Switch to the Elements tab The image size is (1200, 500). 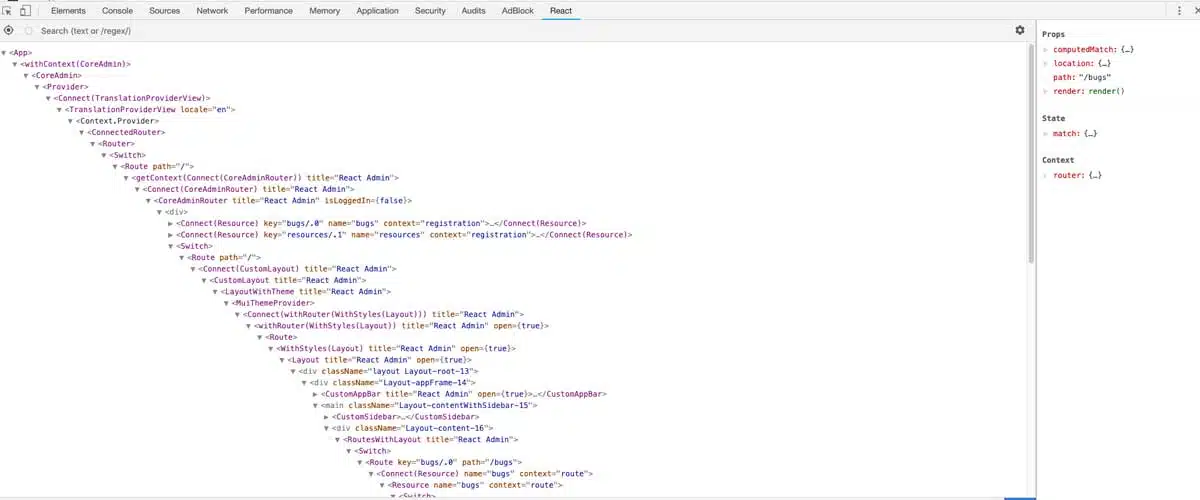tap(68, 11)
